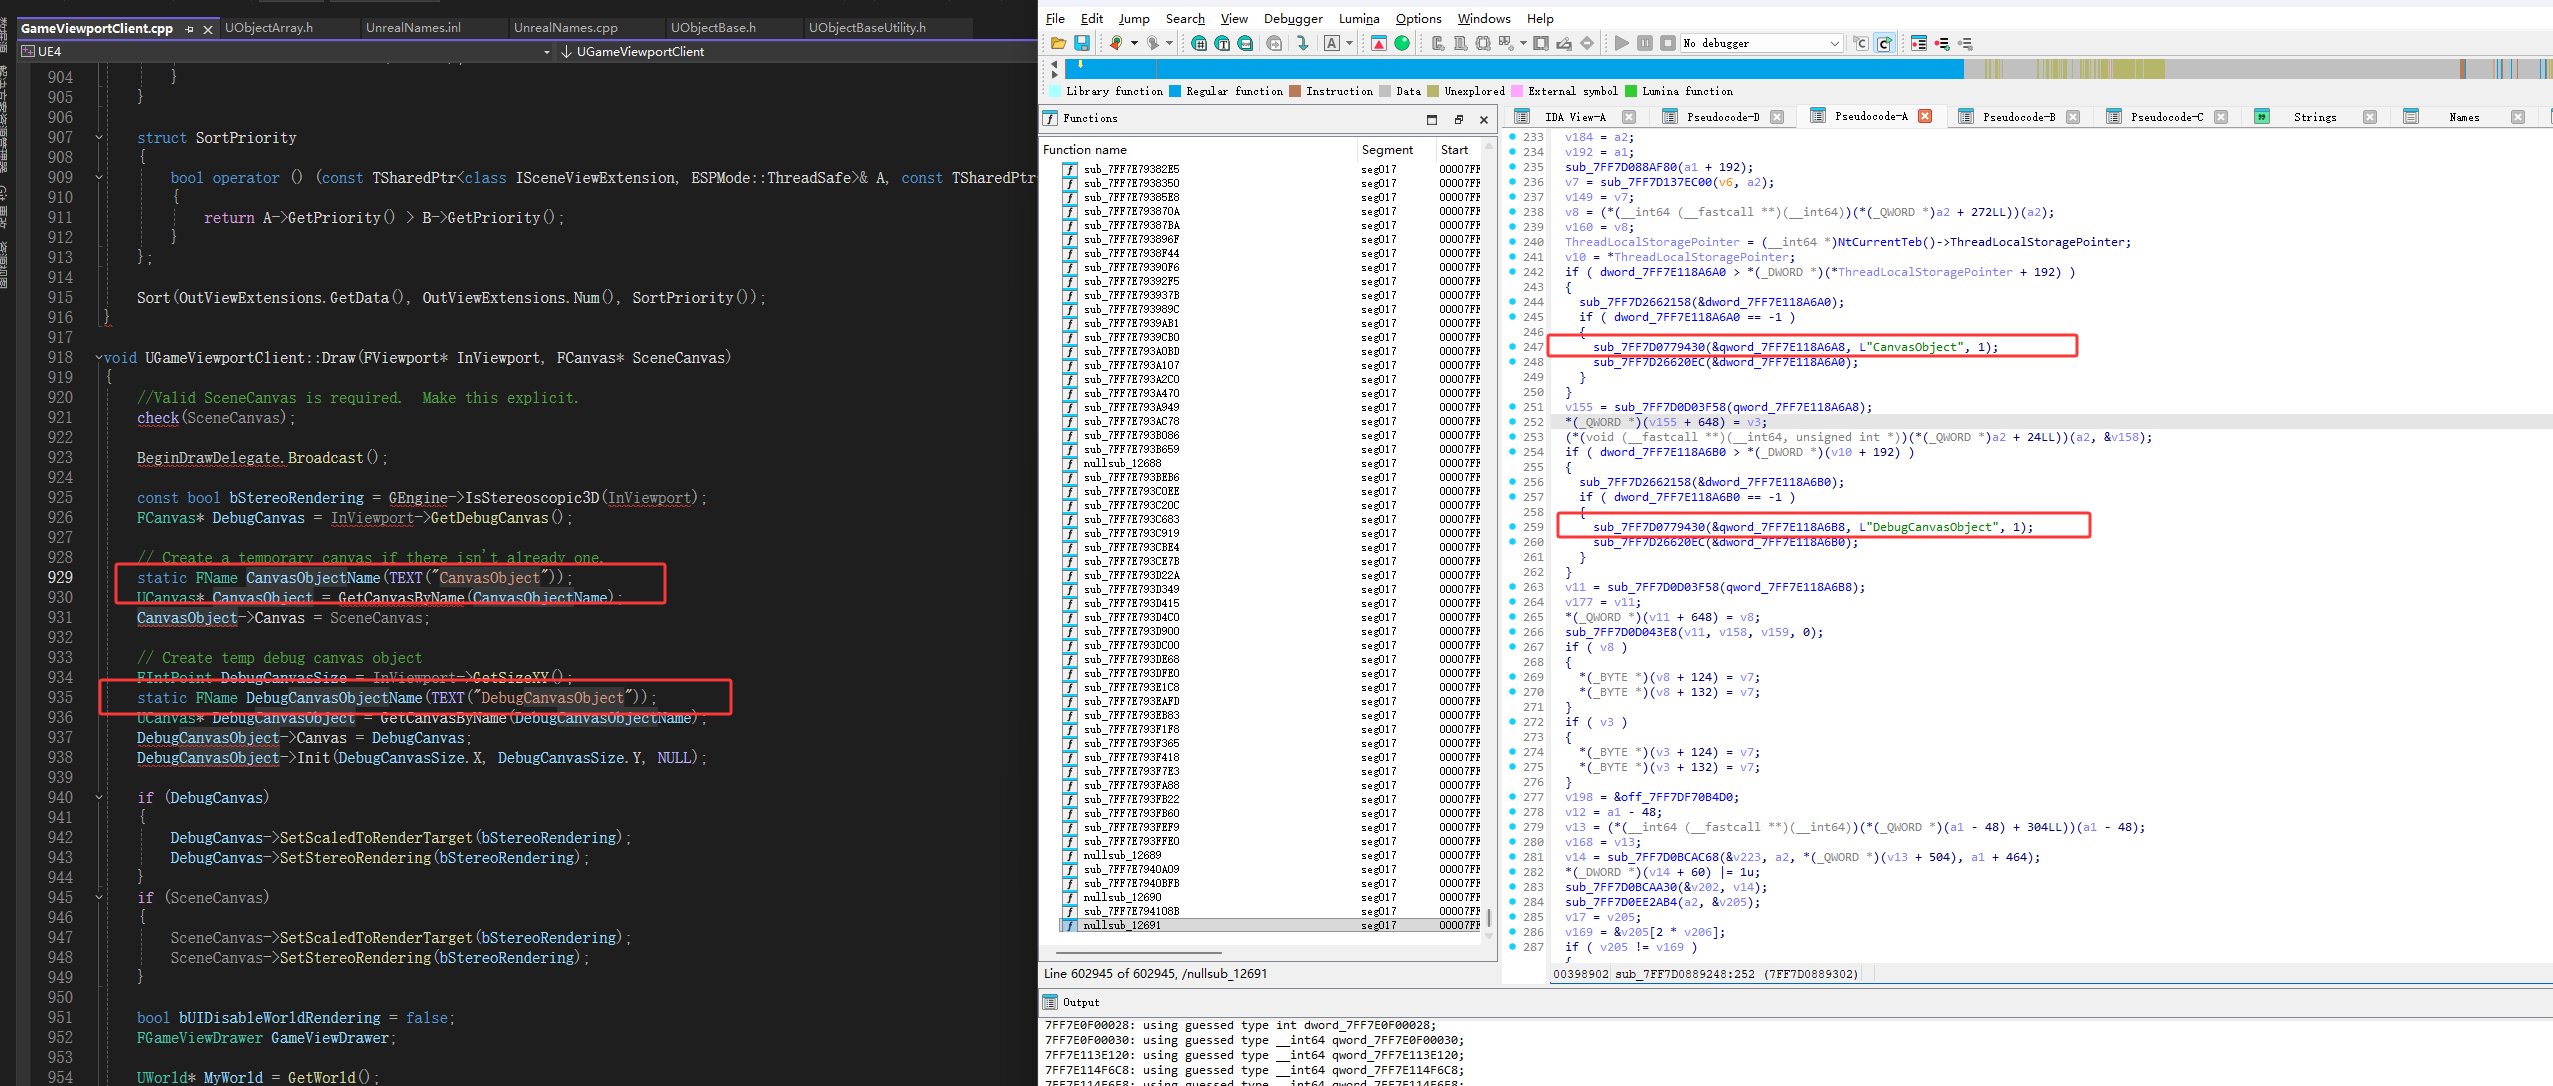The image size is (2553, 1086).
Task: Click the Open file folder icon
Action: coord(1058,43)
